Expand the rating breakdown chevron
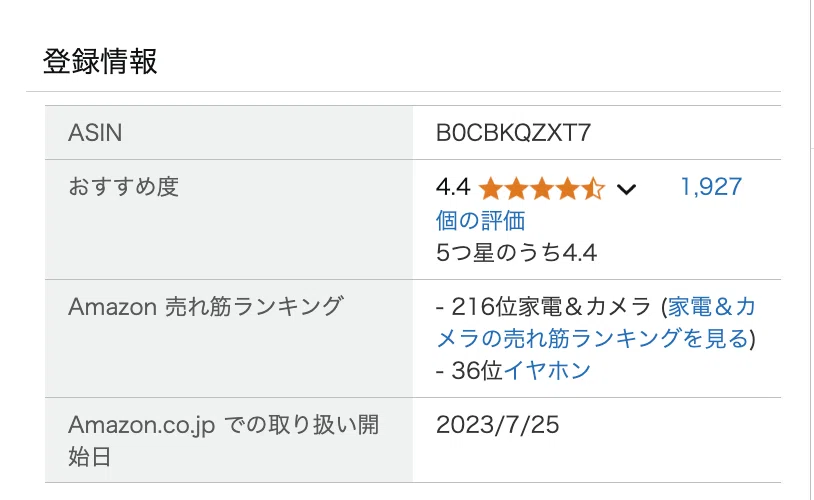 pyautogui.click(x=626, y=190)
